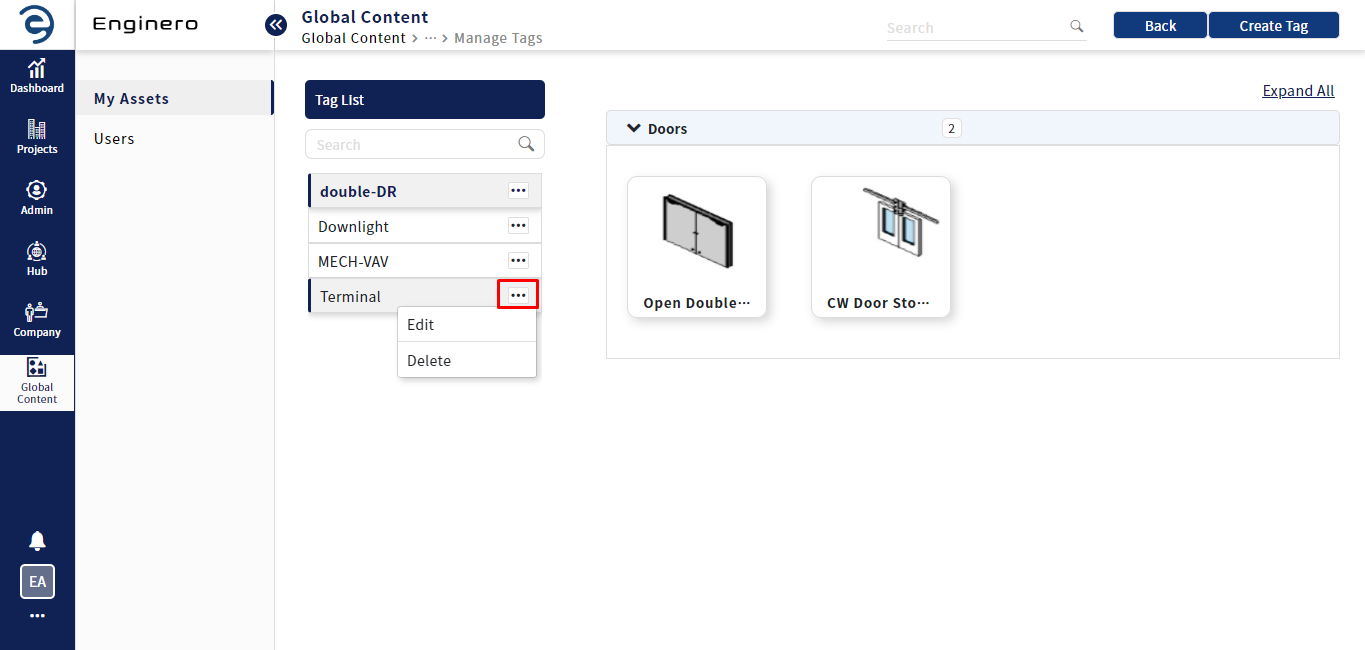Open the Hub section
Viewport: 1365px width, 650px height.
(37, 259)
